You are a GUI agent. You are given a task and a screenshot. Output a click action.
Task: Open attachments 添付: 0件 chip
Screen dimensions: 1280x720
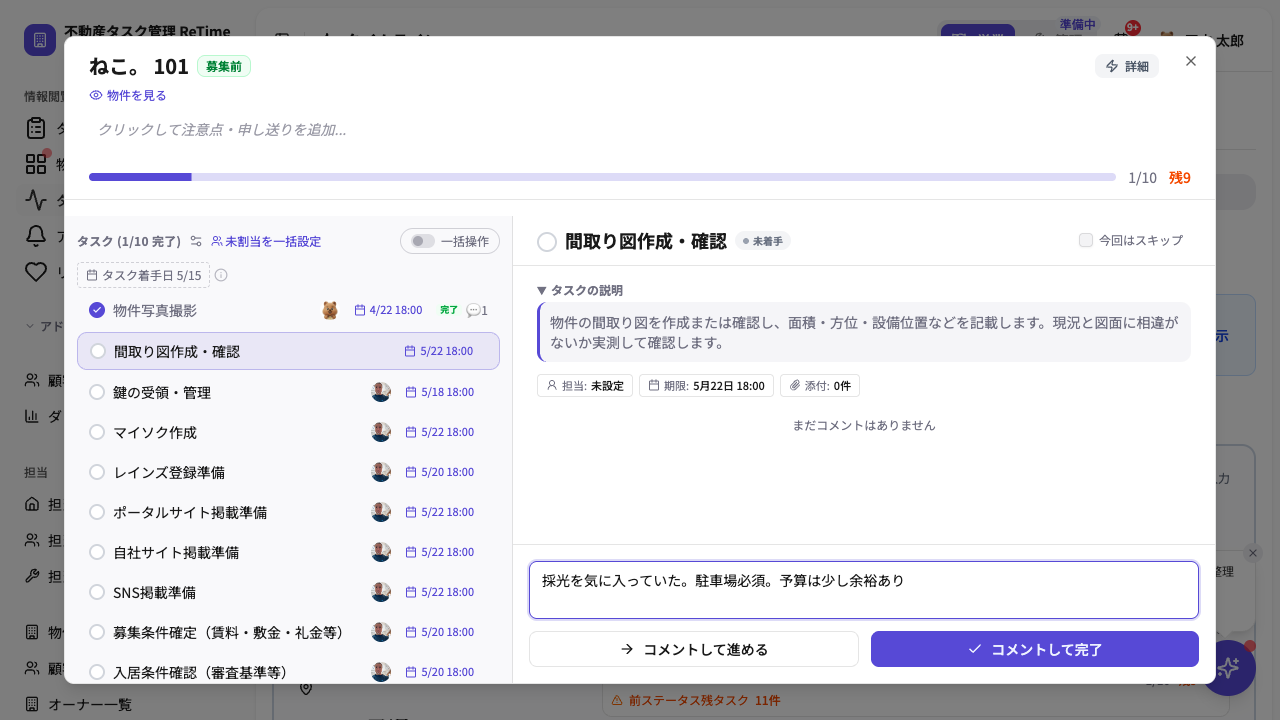tap(820, 385)
